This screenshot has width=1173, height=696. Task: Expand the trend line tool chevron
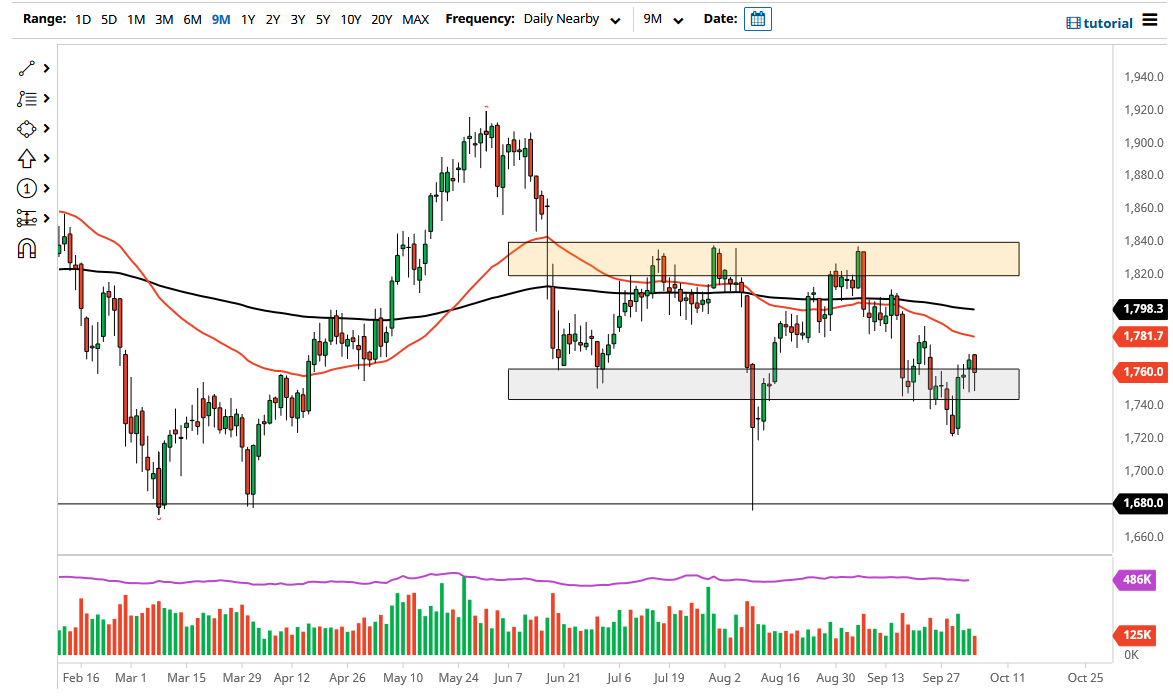tap(46, 69)
